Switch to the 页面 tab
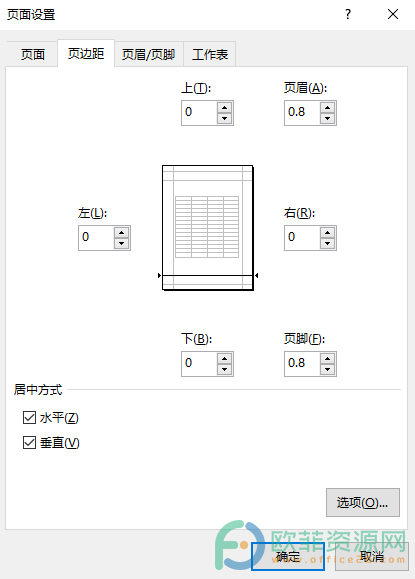The height and width of the screenshot is (579, 415). click(32, 55)
